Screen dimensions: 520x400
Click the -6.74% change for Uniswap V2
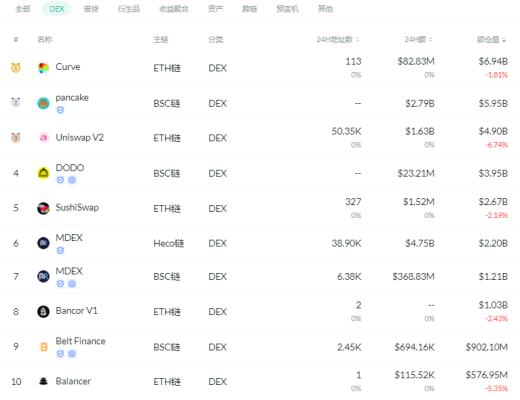496,145
